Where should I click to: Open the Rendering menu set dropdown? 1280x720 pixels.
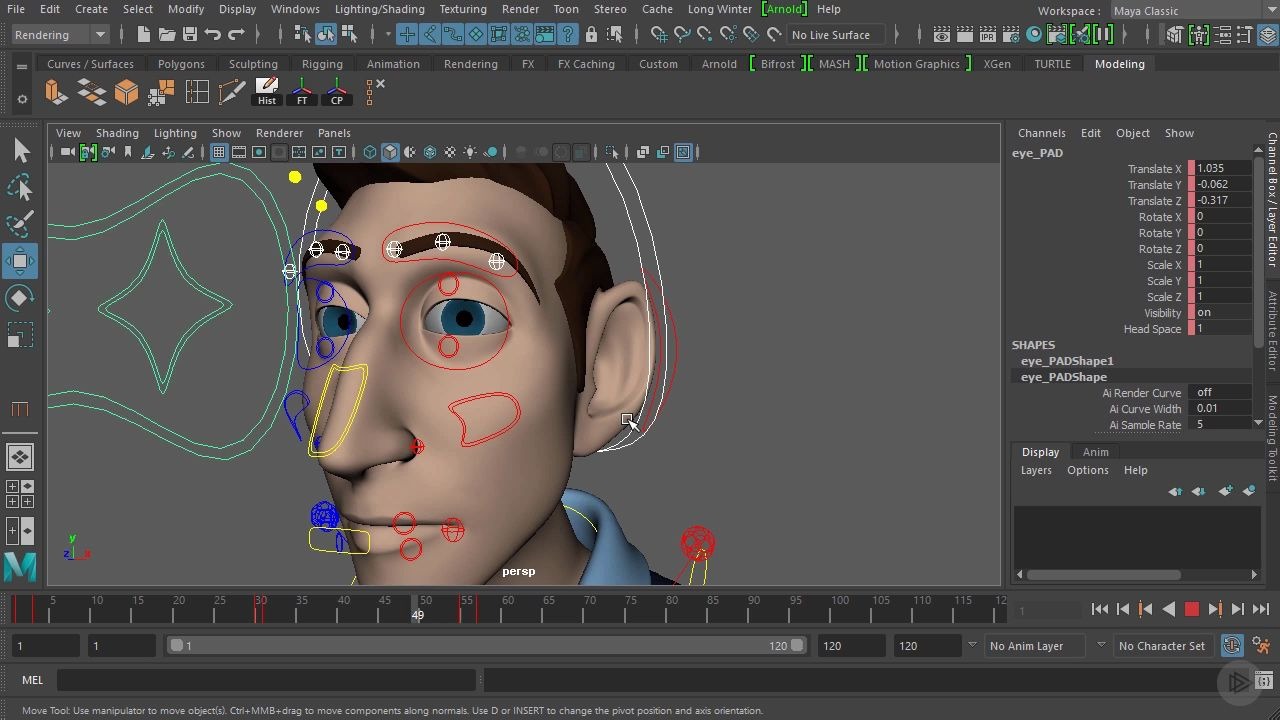click(59, 35)
